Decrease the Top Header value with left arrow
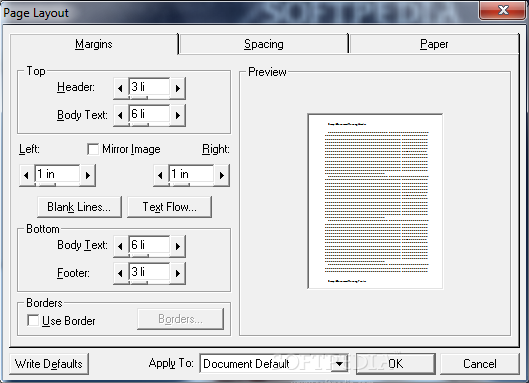The image size is (529, 383). pyautogui.click(x=120, y=88)
